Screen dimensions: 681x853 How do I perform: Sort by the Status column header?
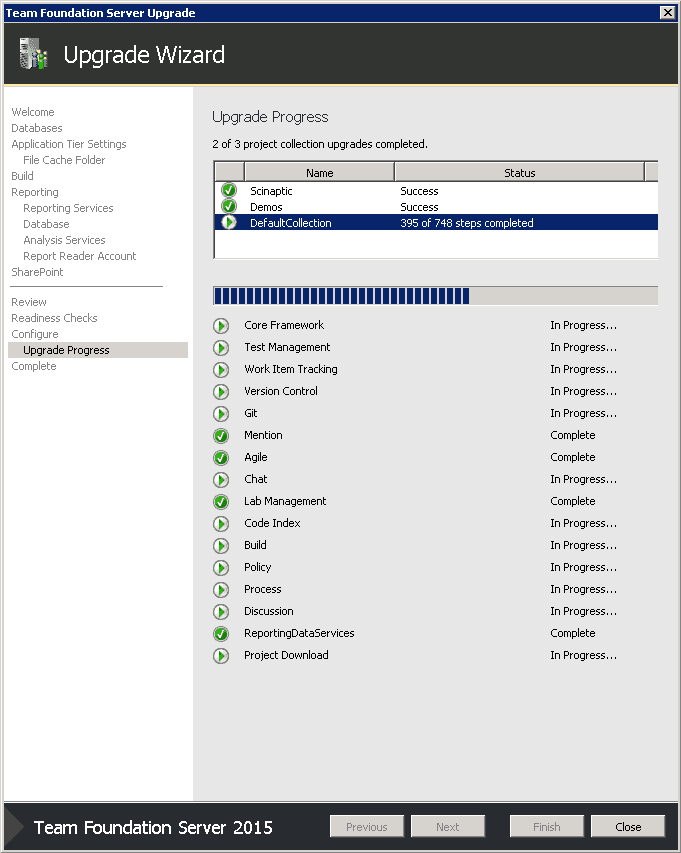(519, 173)
